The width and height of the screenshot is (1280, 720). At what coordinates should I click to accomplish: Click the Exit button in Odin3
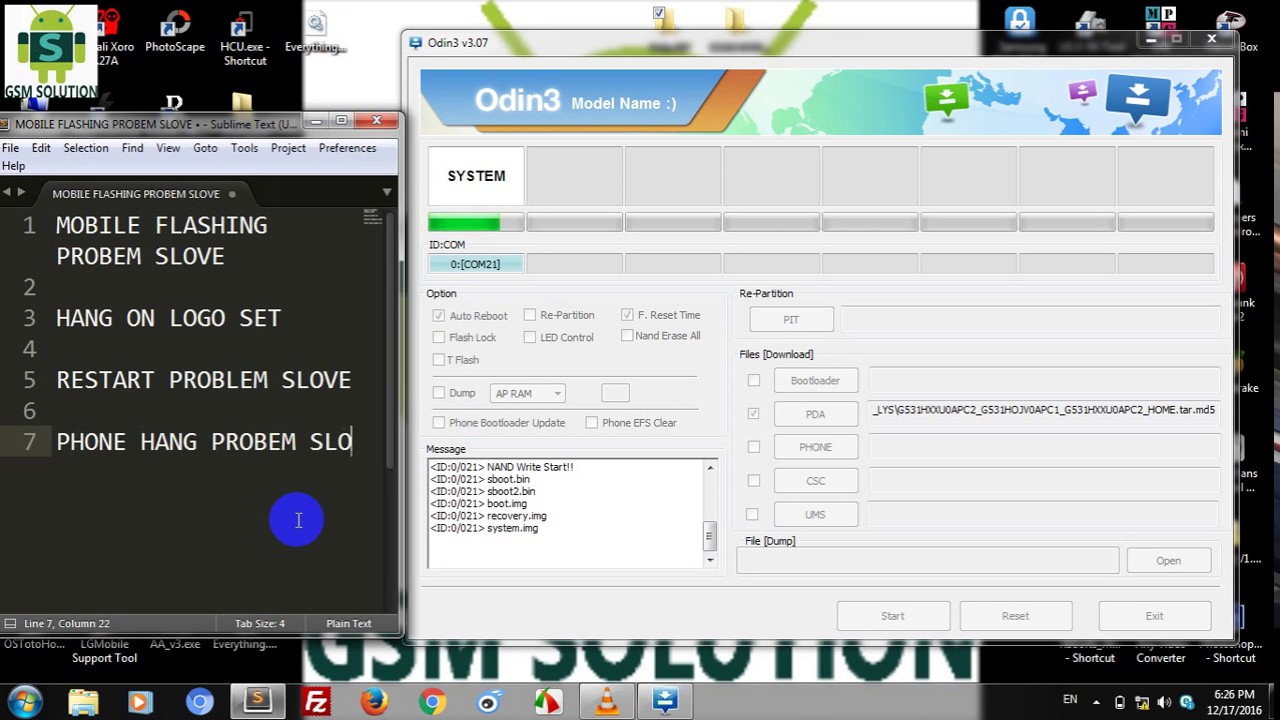(x=1154, y=616)
